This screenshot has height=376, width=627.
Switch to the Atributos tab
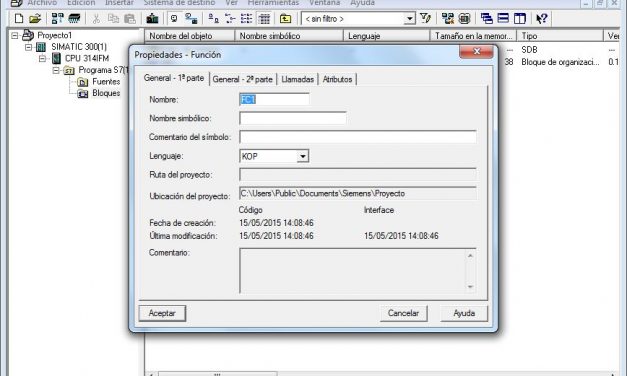[337, 79]
